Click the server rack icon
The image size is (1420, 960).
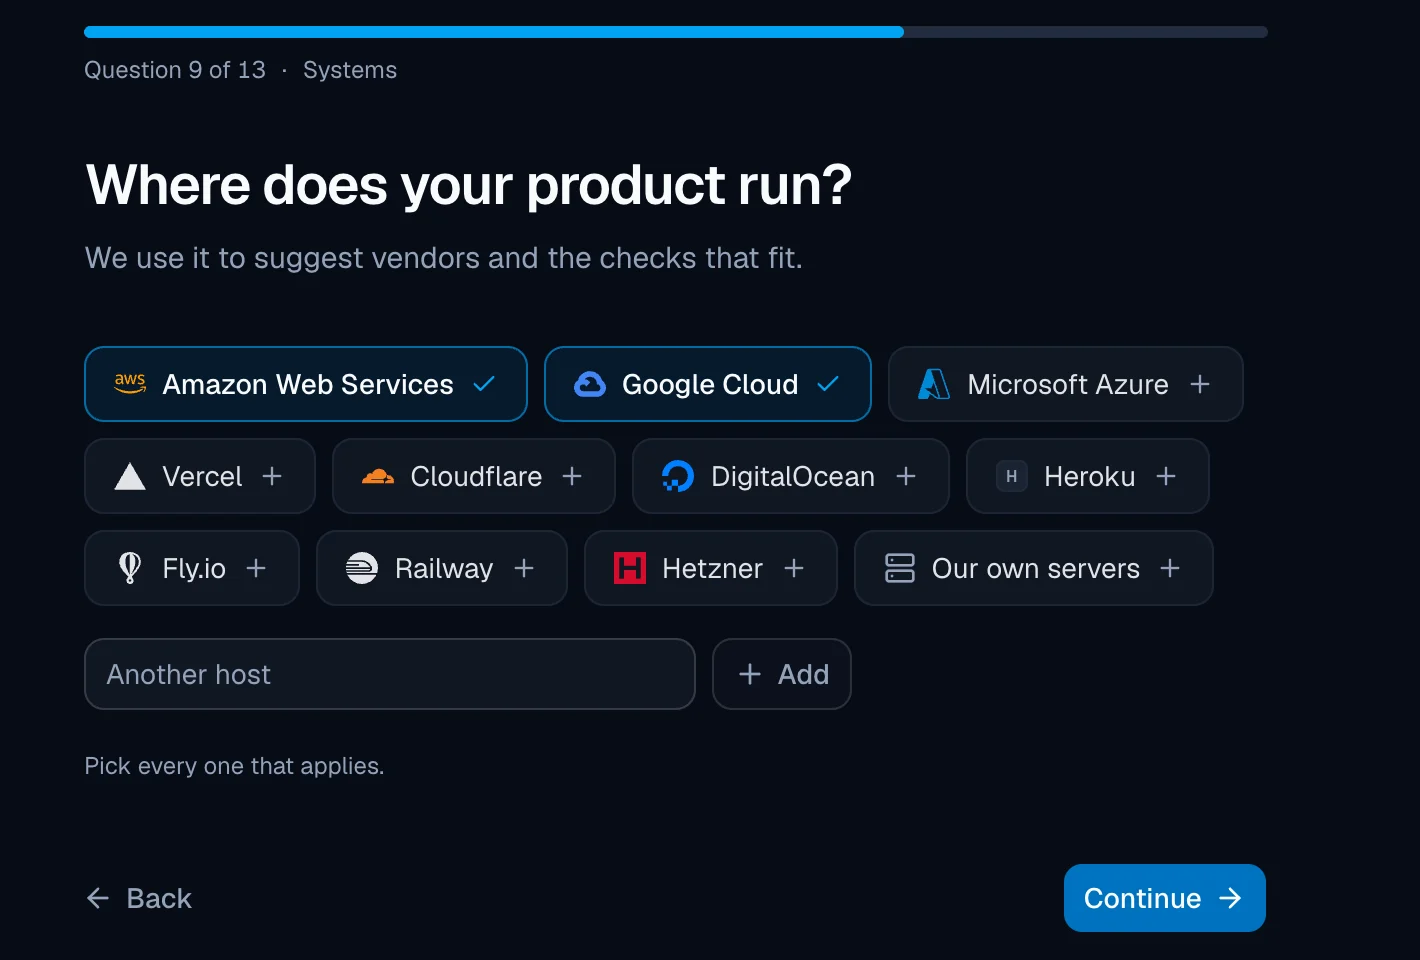pos(900,568)
